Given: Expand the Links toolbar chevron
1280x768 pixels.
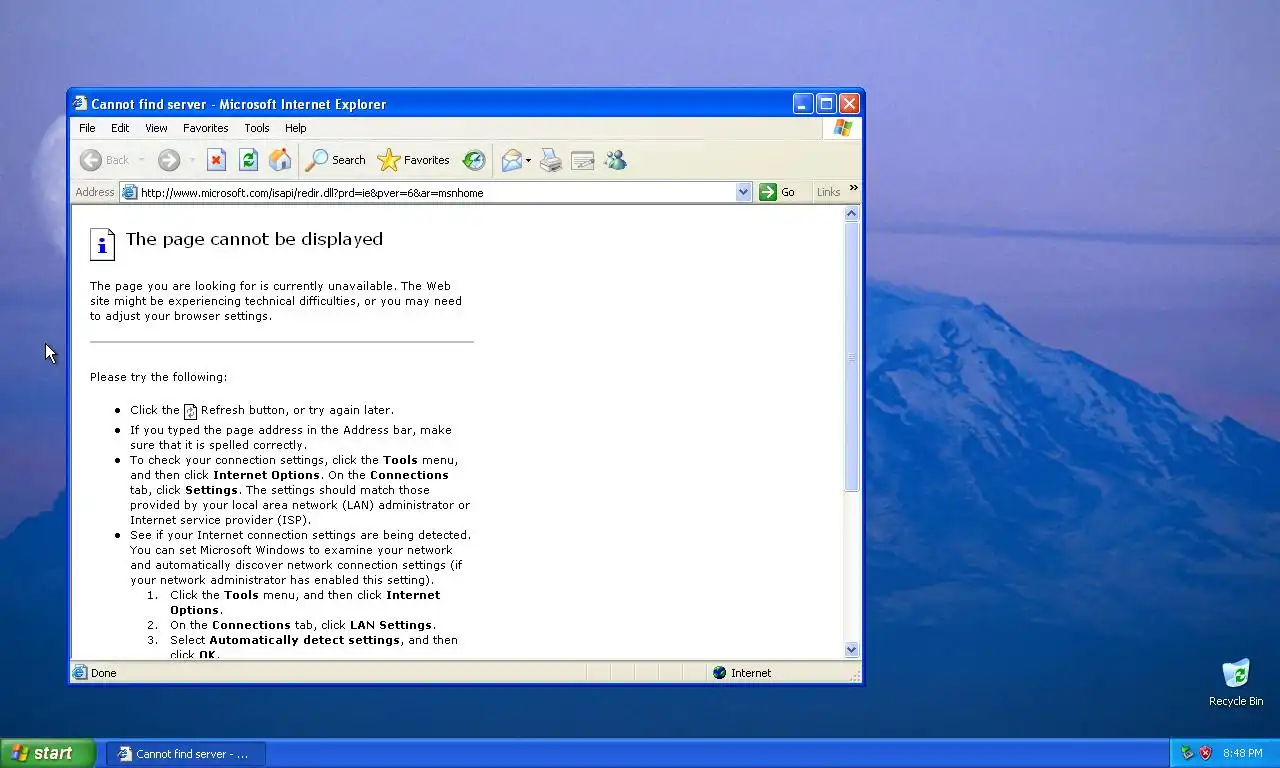Looking at the screenshot, I should [853, 188].
